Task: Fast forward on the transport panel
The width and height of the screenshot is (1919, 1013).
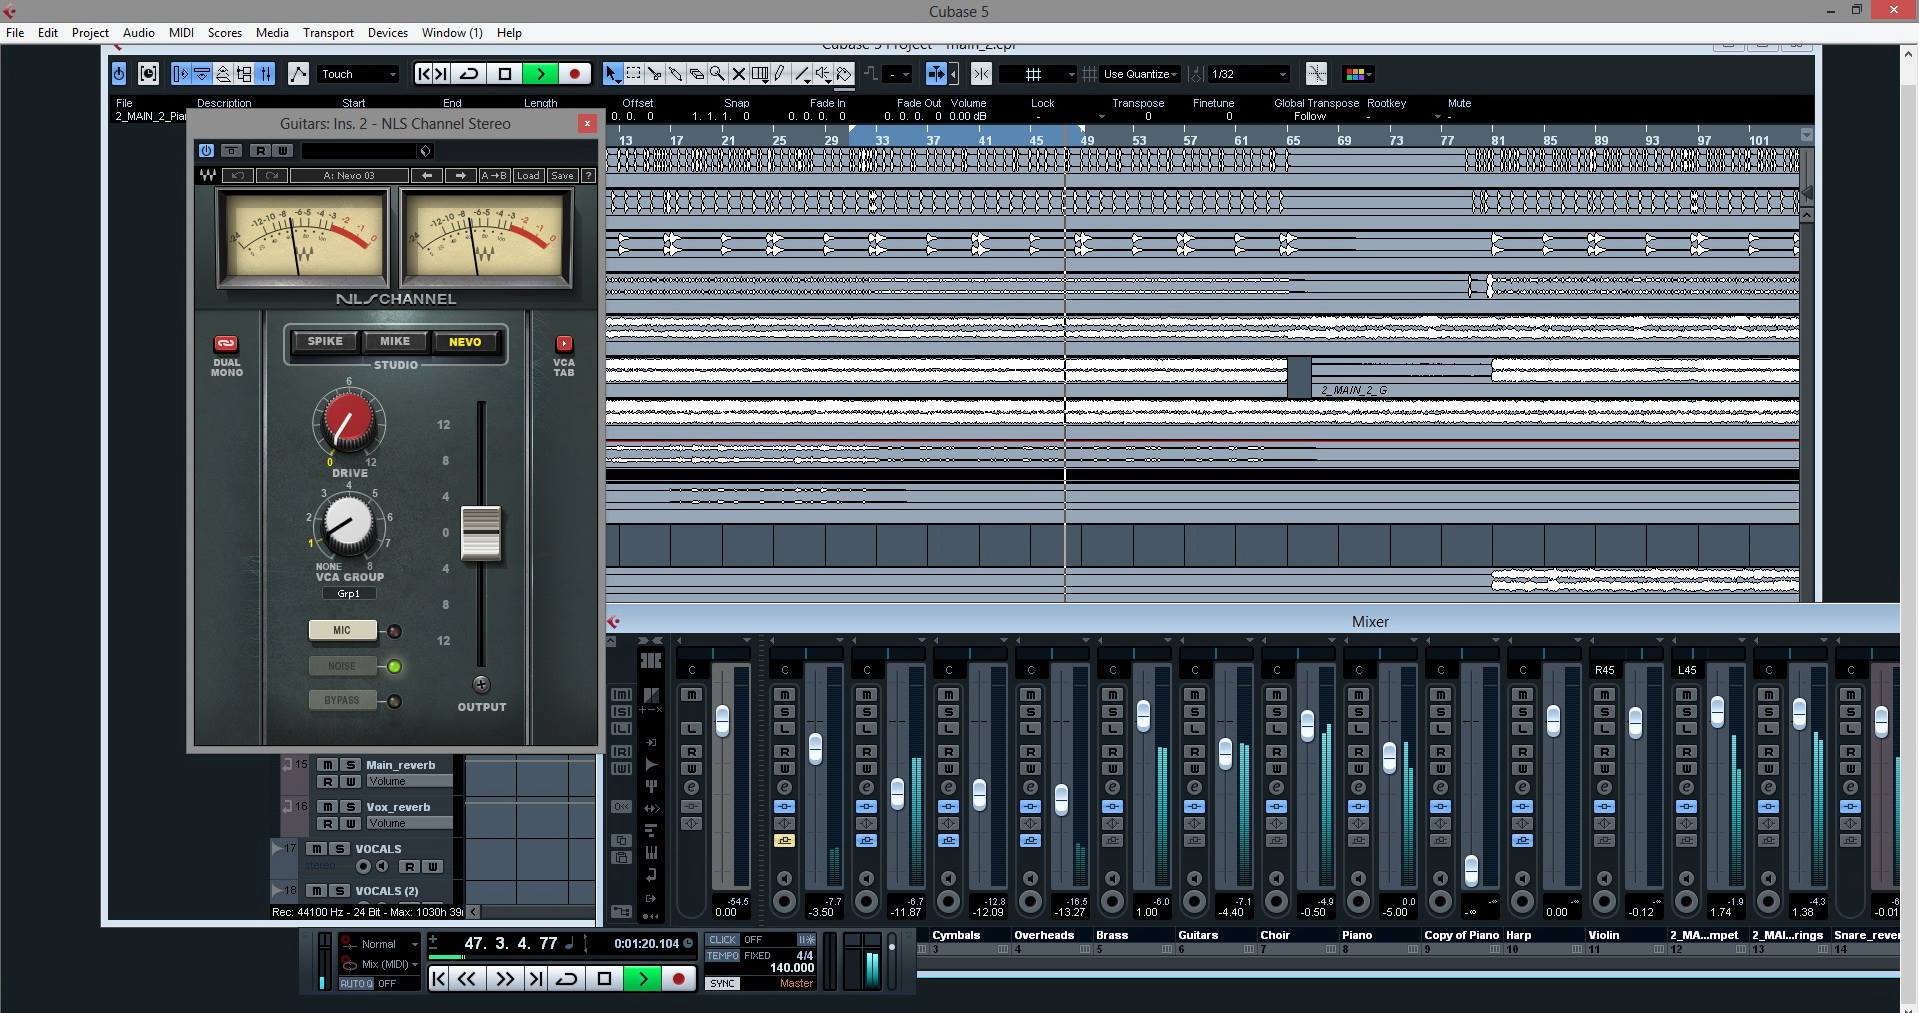Action: click(505, 979)
